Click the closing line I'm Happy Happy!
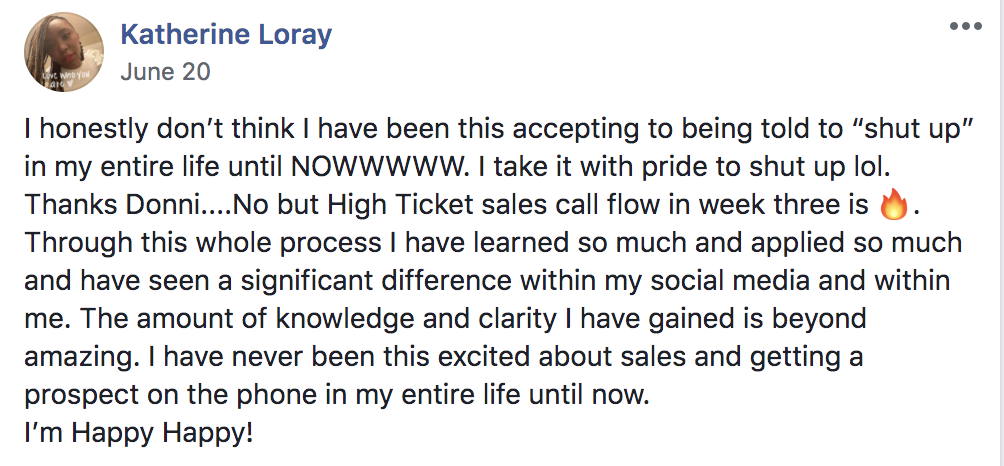Screen dimensions: 1004x466 pyautogui.click(x=138, y=433)
